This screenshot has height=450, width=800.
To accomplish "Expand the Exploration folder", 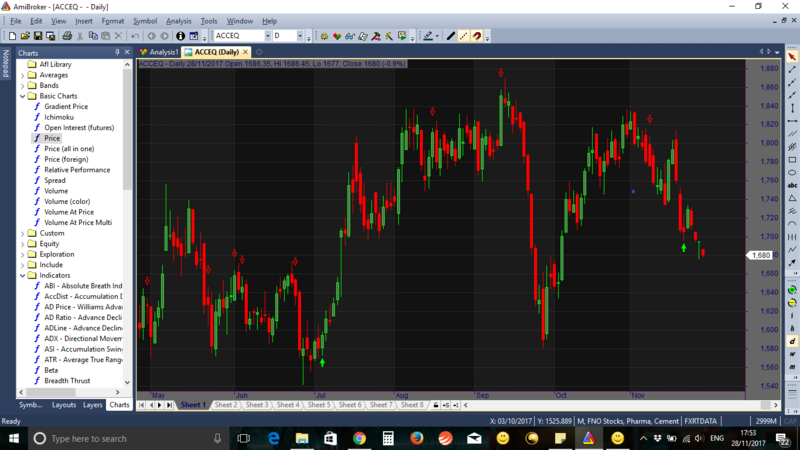I will pyautogui.click(x=22, y=255).
